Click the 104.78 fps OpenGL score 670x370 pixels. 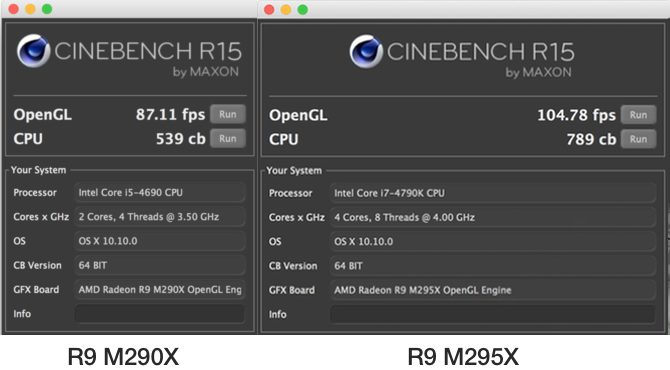576,115
